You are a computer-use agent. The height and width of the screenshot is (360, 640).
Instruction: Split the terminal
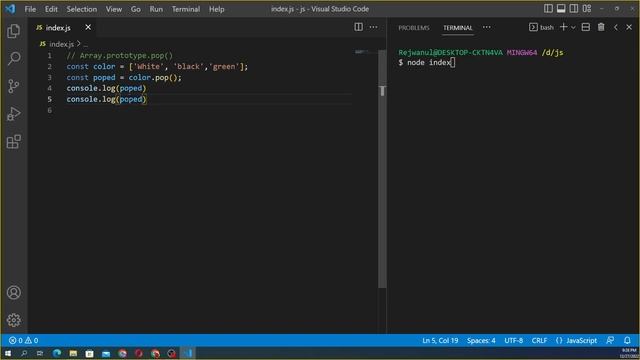[586, 27]
